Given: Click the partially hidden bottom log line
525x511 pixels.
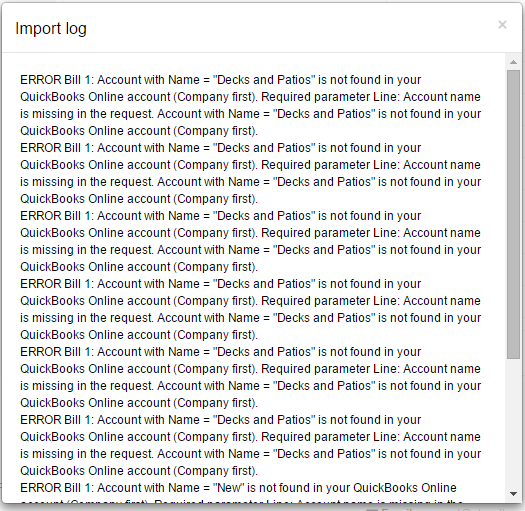Looking at the screenshot, I should click(x=242, y=501).
